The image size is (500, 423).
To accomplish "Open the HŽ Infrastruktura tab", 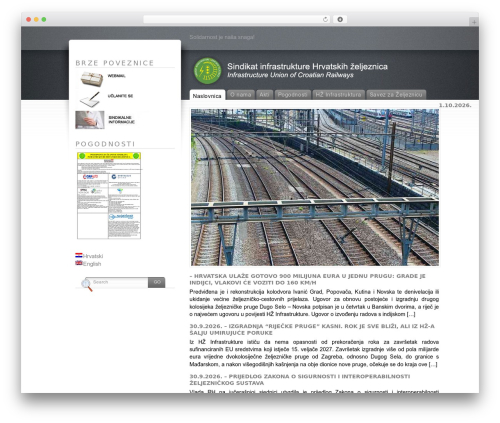I will tap(338, 95).
